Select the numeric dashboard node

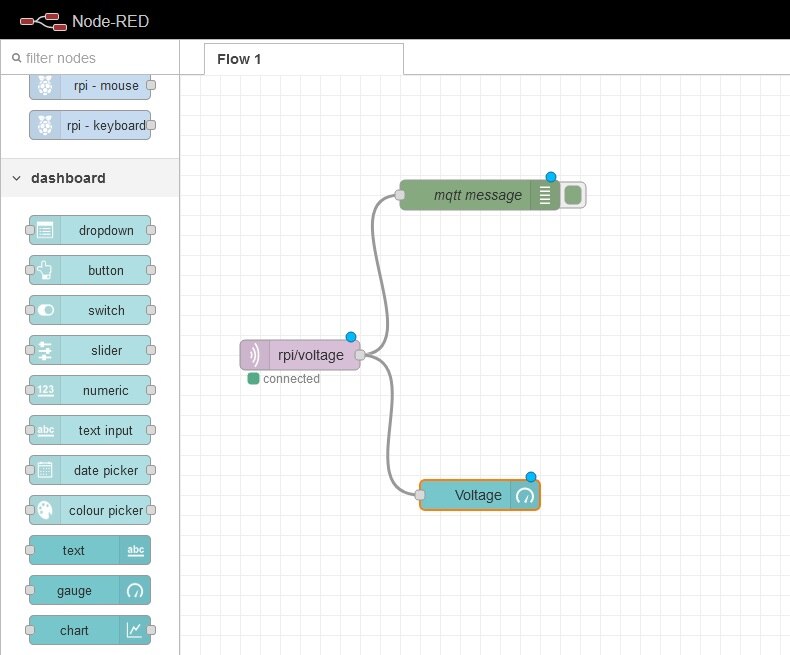pyautogui.click(x=90, y=390)
